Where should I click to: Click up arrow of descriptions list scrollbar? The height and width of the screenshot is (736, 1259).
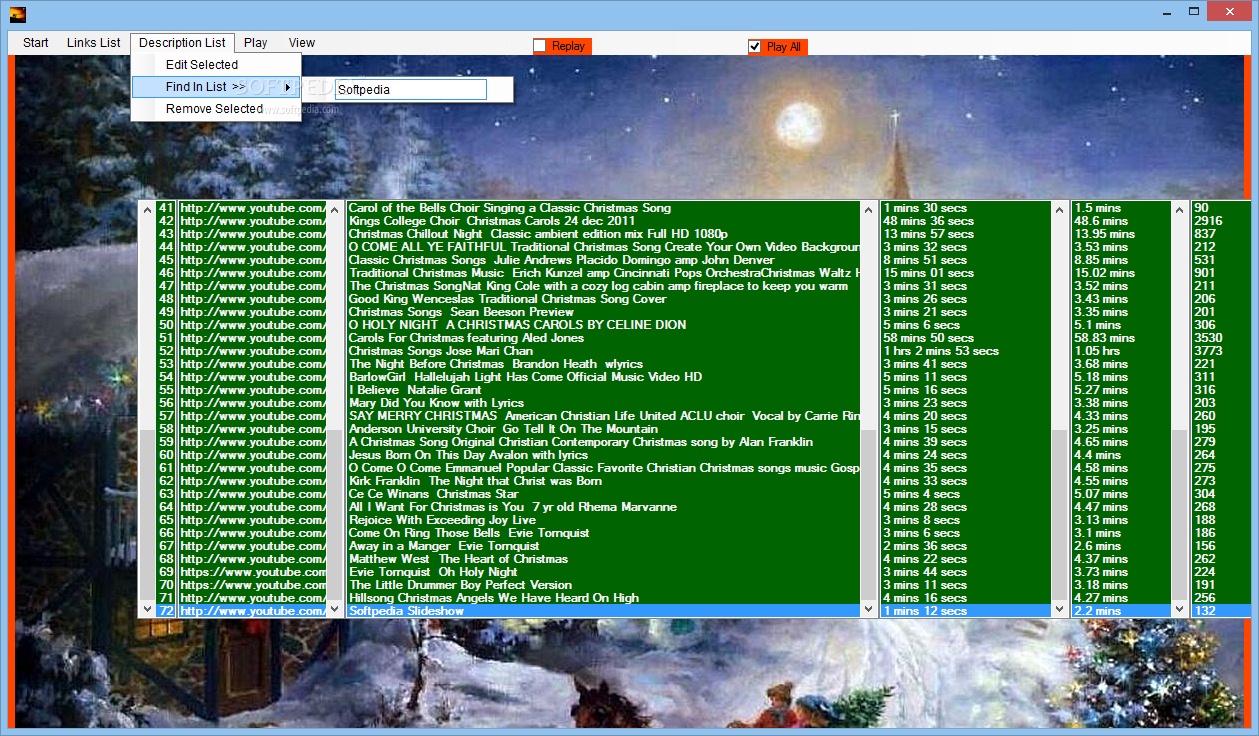click(869, 210)
